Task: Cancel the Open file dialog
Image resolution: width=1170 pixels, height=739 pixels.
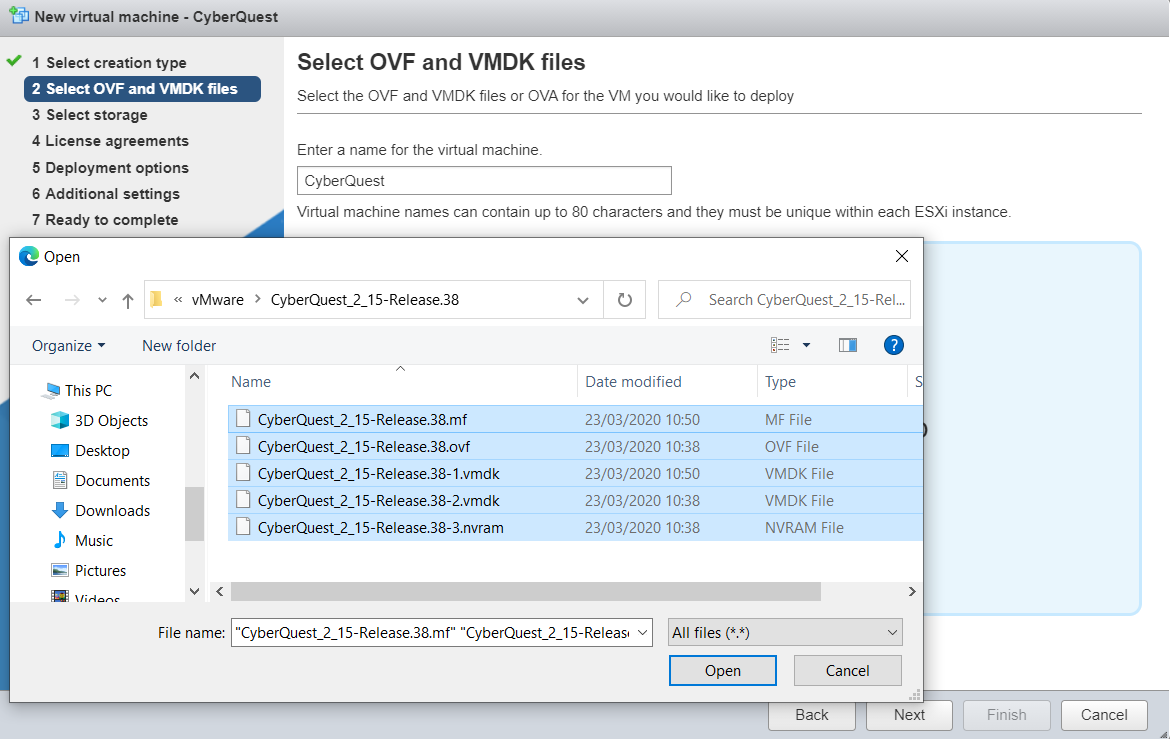Action: (x=848, y=670)
